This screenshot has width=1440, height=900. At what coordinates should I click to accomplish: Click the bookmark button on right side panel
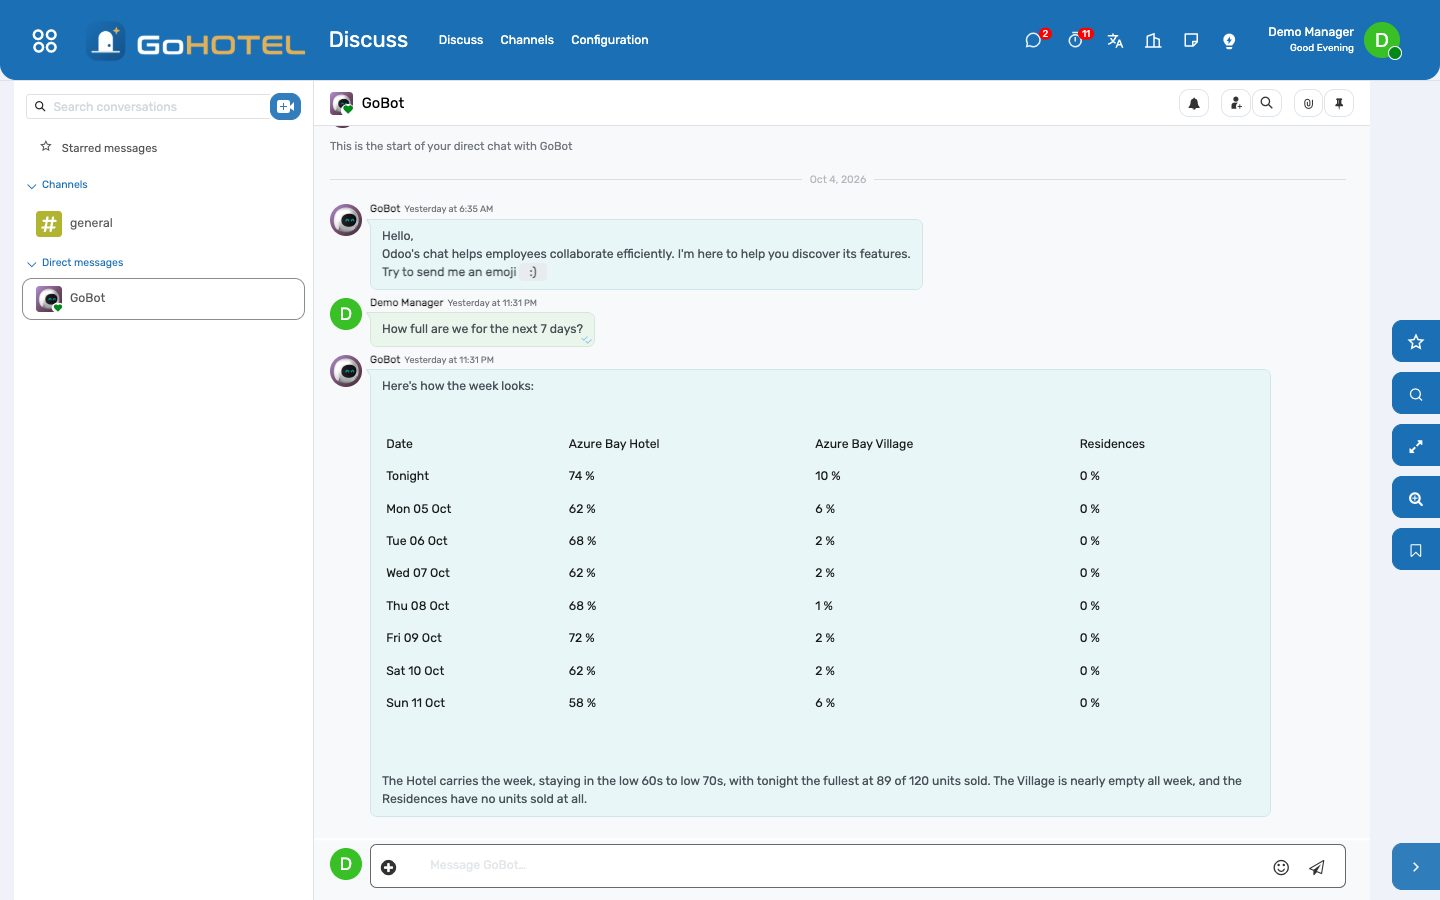[1416, 550]
